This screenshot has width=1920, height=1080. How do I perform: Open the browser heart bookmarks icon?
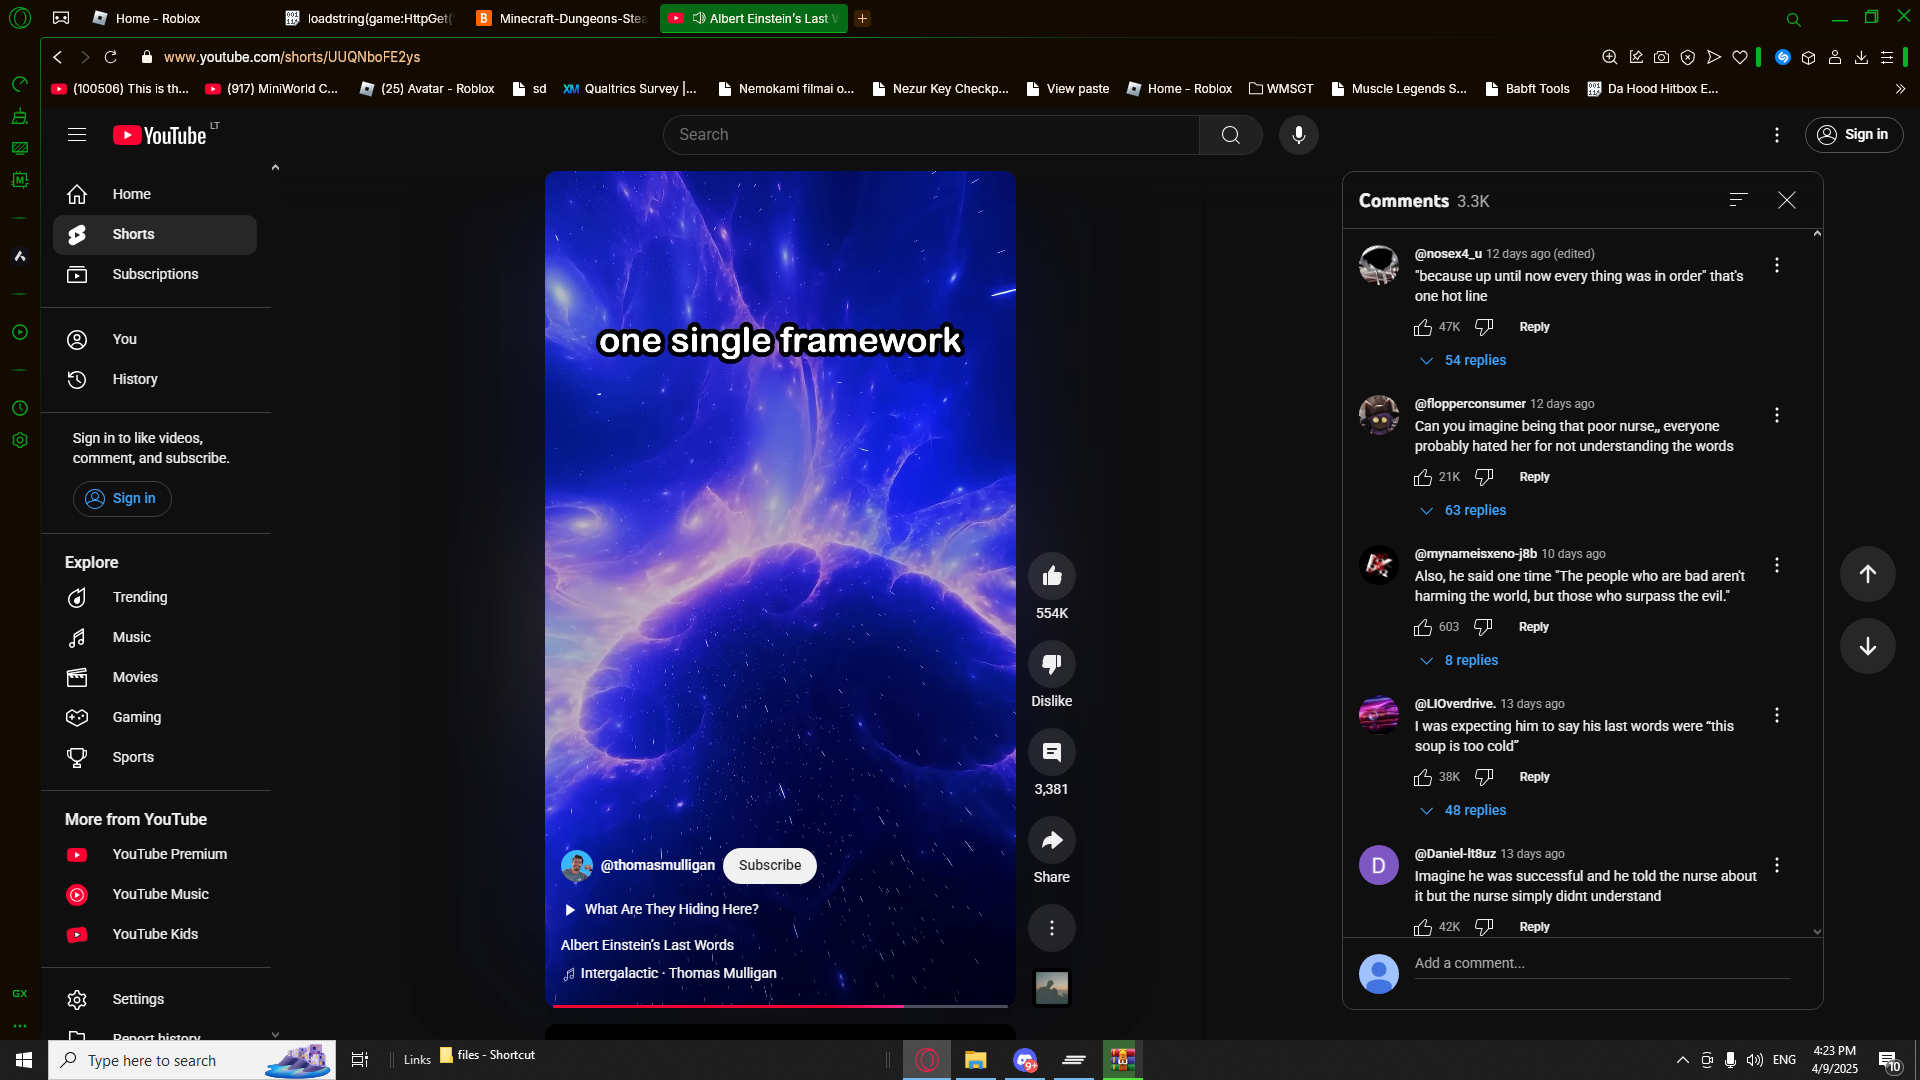coord(1740,57)
